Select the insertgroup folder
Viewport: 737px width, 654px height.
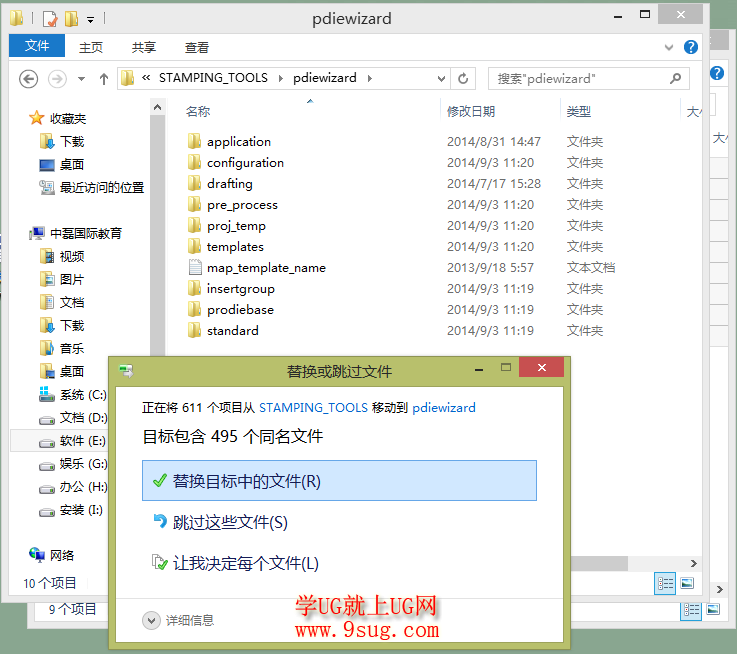[x=240, y=288]
